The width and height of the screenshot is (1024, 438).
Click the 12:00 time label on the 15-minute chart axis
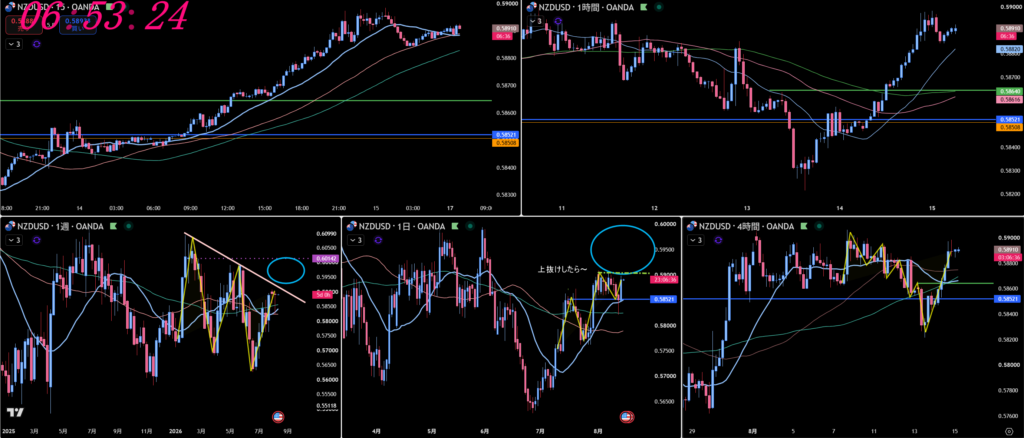pyautogui.click(x=228, y=208)
